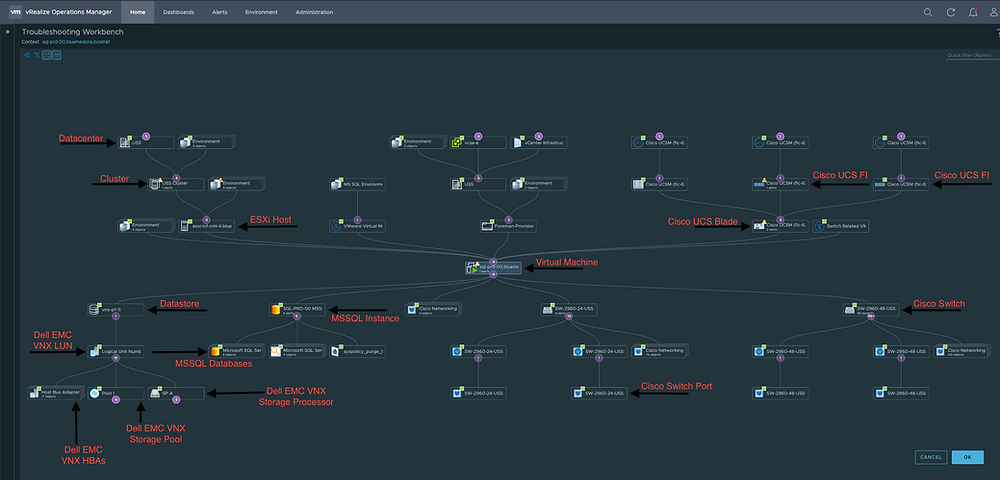Toggle purple badge above esxi-inf-cml-4.blue node
Screen dimensions: 1000x480
pyautogui.click(x=205, y=219)
